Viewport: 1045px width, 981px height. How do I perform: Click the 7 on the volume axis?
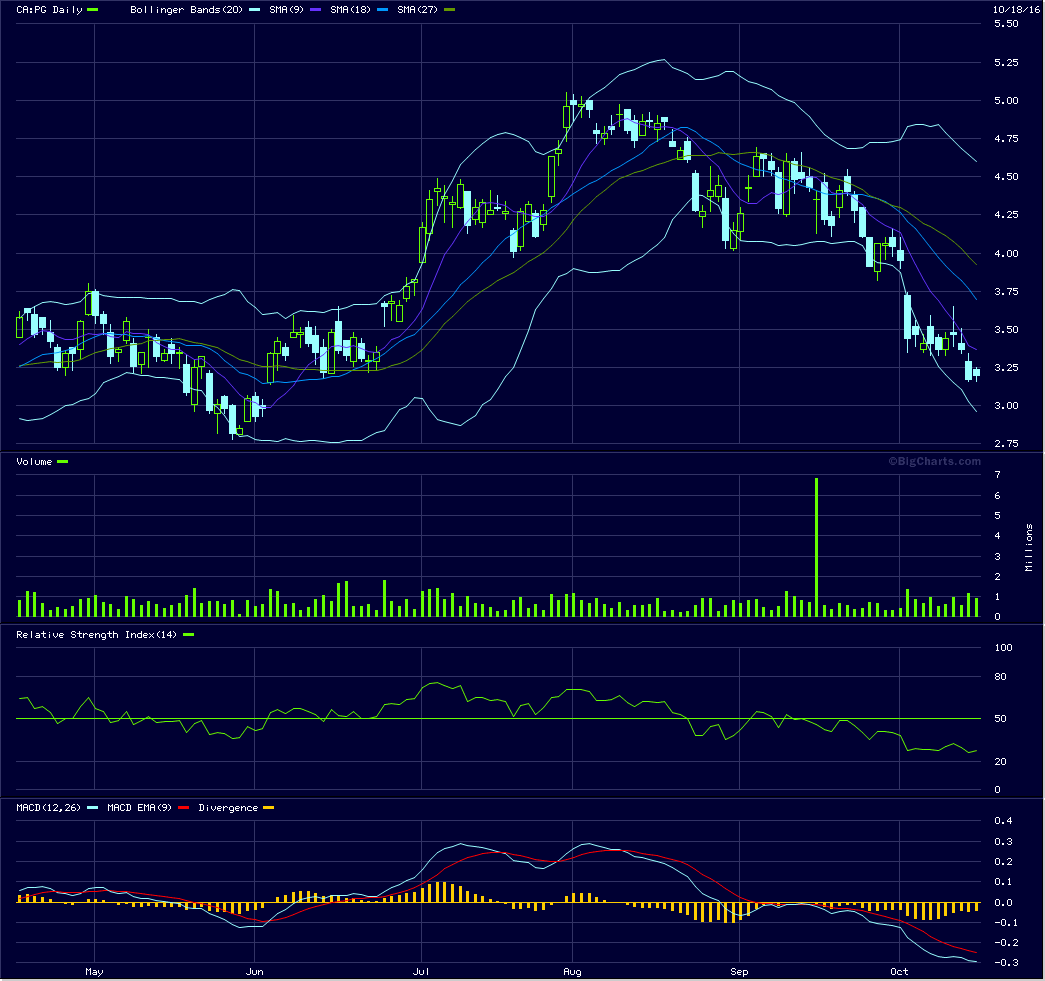click(x=997, y=475)
